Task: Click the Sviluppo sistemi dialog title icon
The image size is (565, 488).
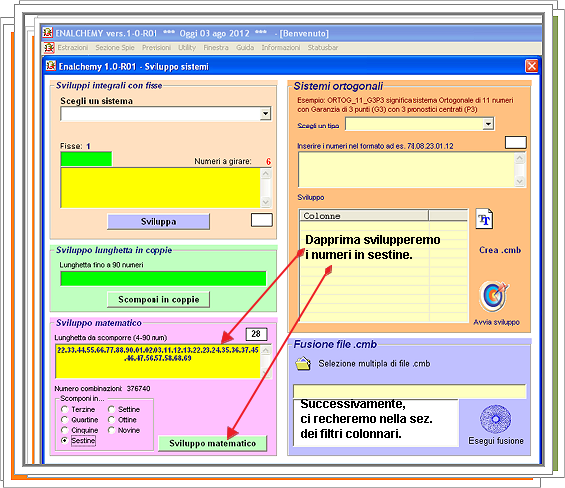Action: 51,66
